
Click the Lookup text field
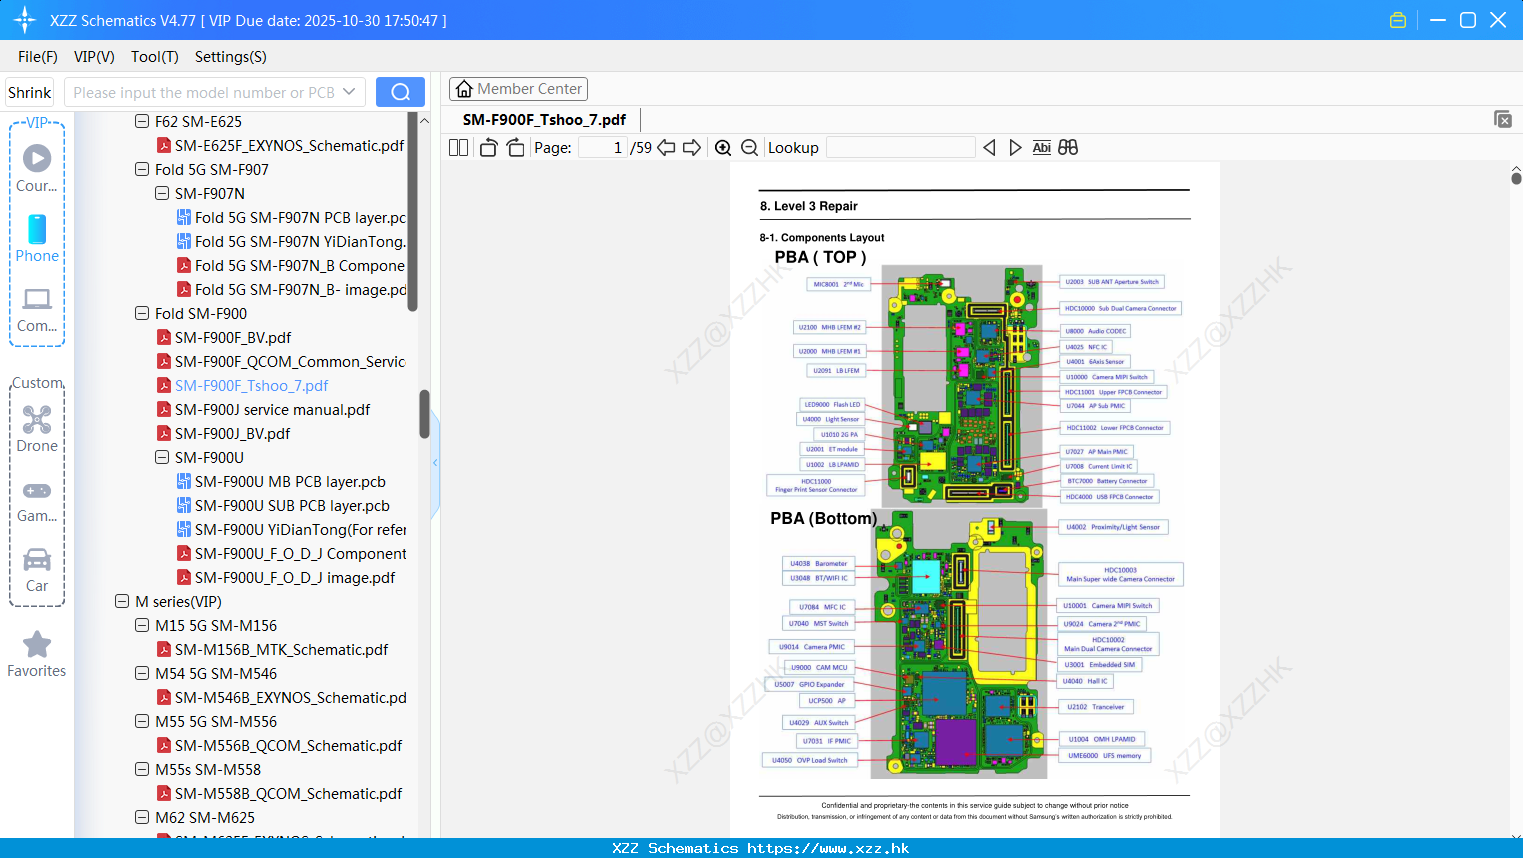tap(901, 147)
